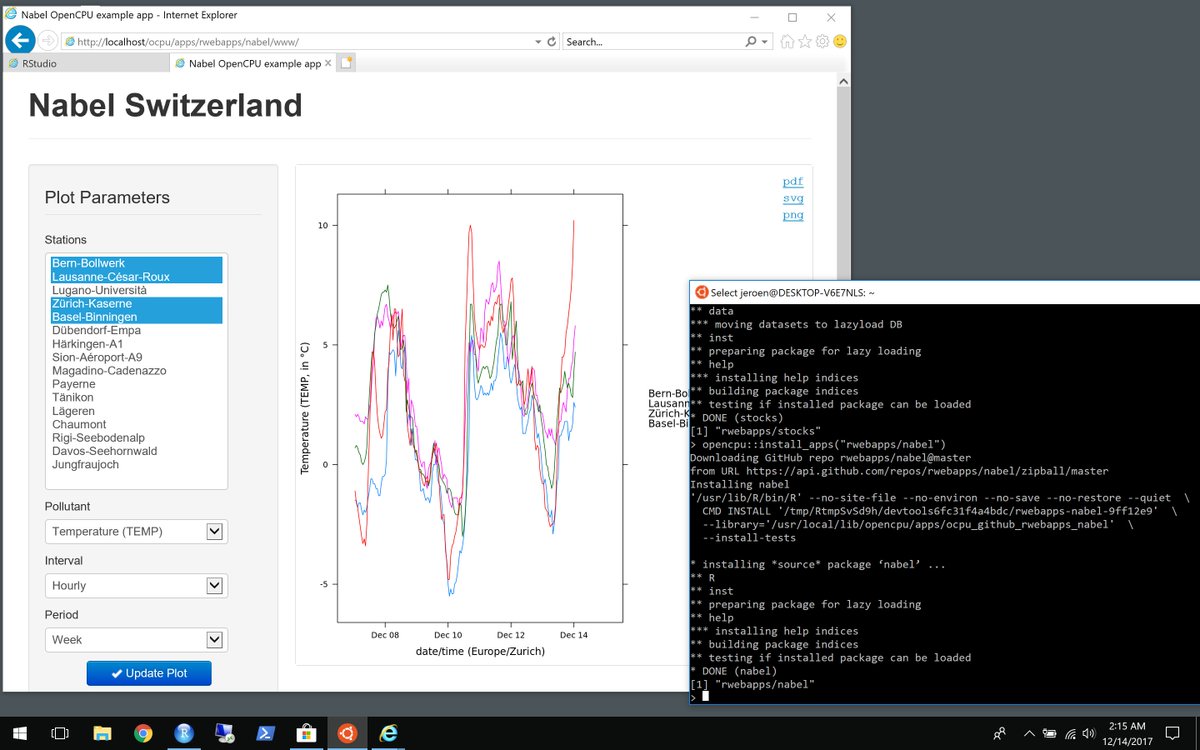This screenshot has height=750, width=1200.
Task: Select Lägeren station
Action: pyautogui.click(x=136, y=411)
